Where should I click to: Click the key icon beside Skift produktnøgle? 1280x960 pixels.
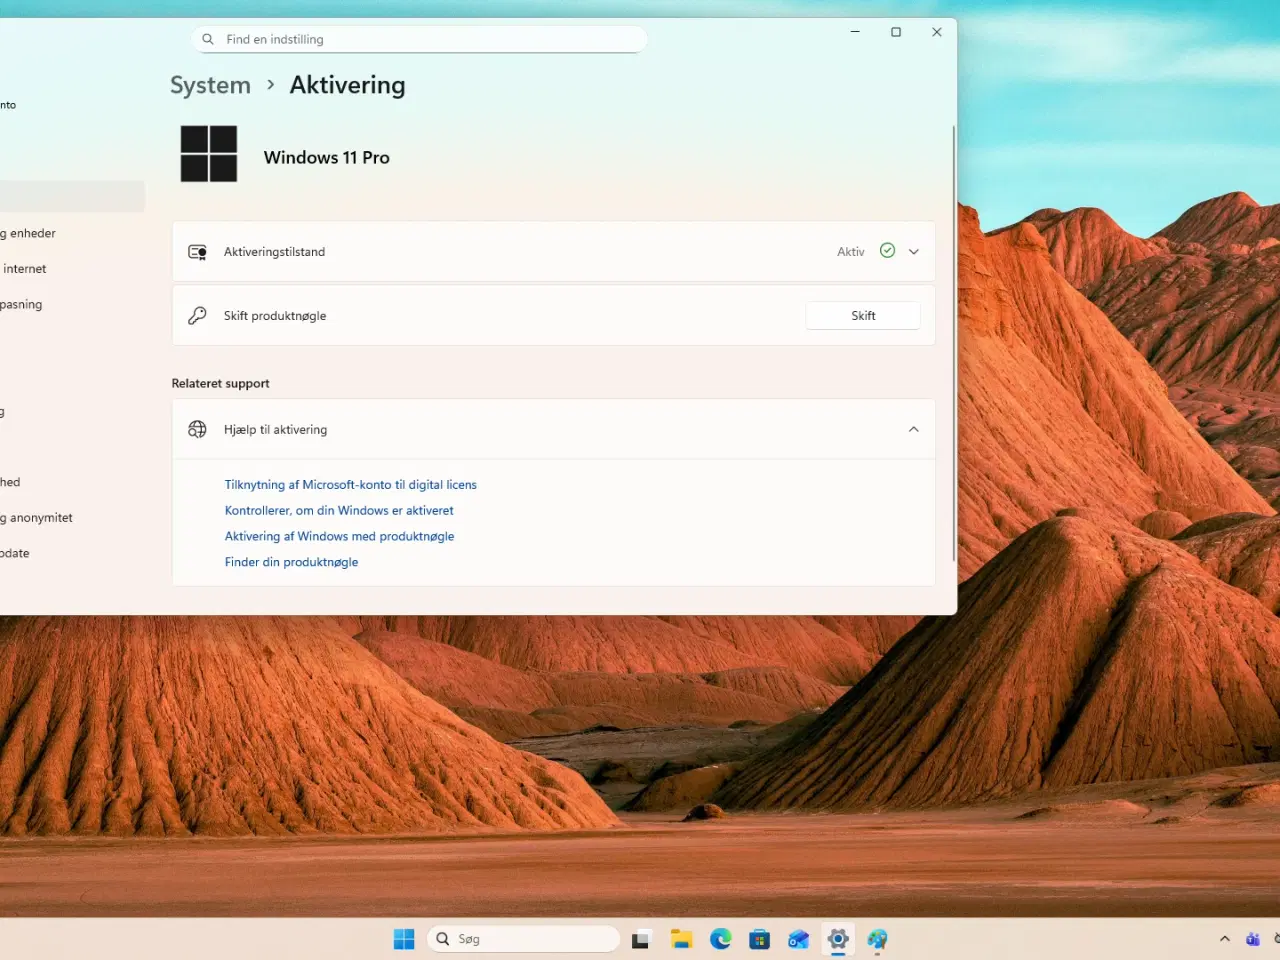197,315
